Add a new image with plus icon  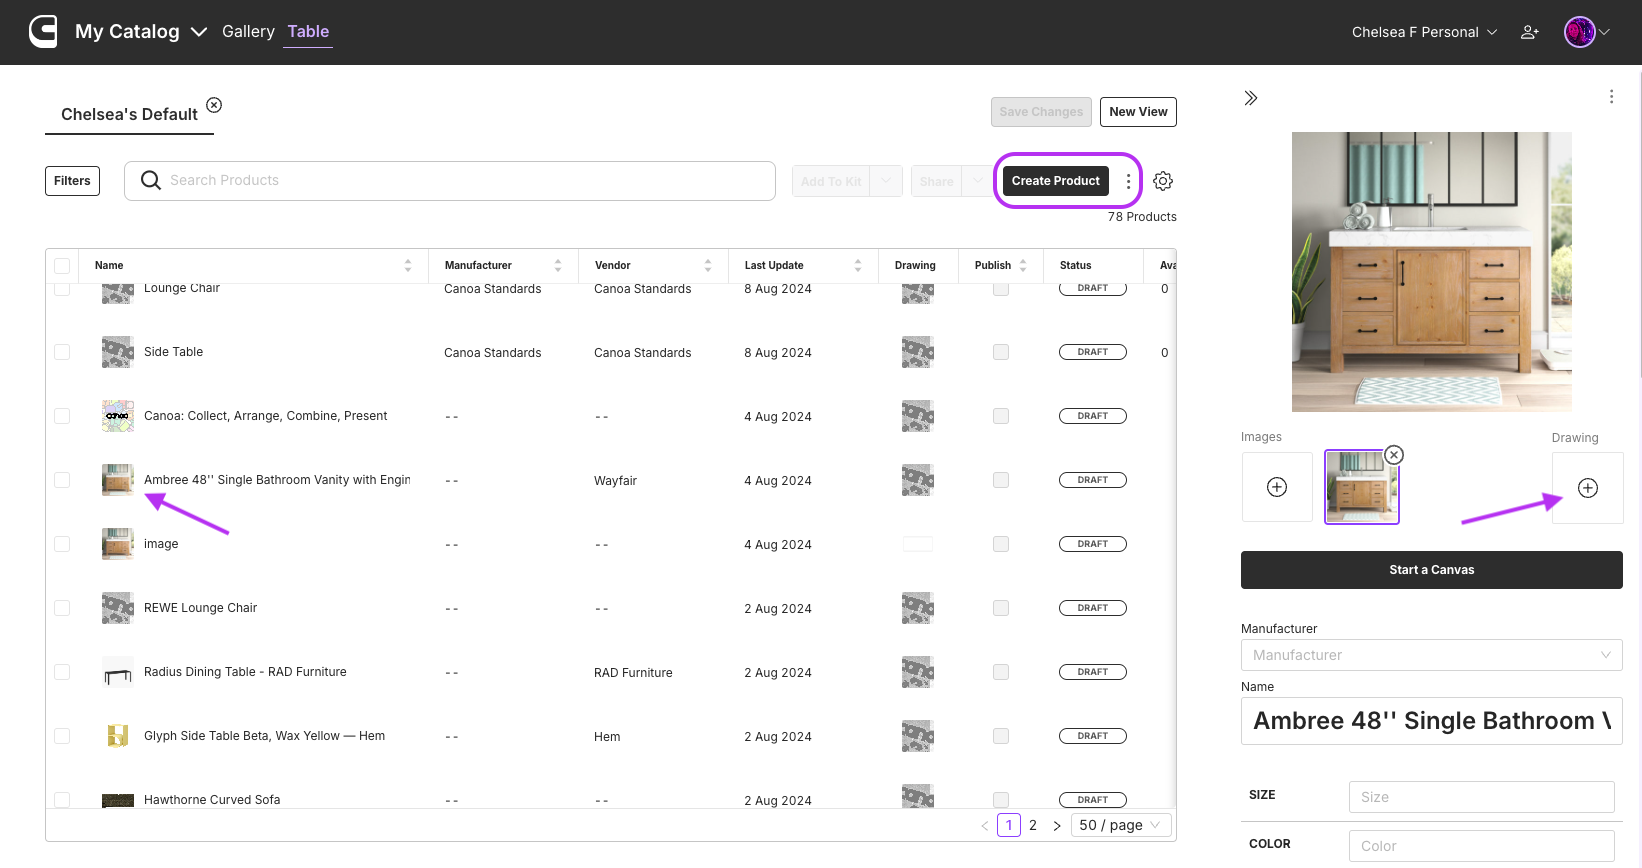coord(1277,487)
